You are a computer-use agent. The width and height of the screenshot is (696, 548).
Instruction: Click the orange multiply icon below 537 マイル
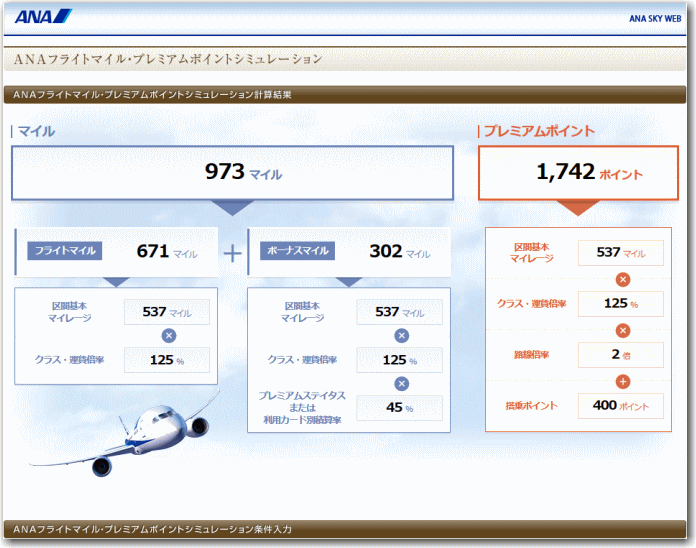coord(623,280)
